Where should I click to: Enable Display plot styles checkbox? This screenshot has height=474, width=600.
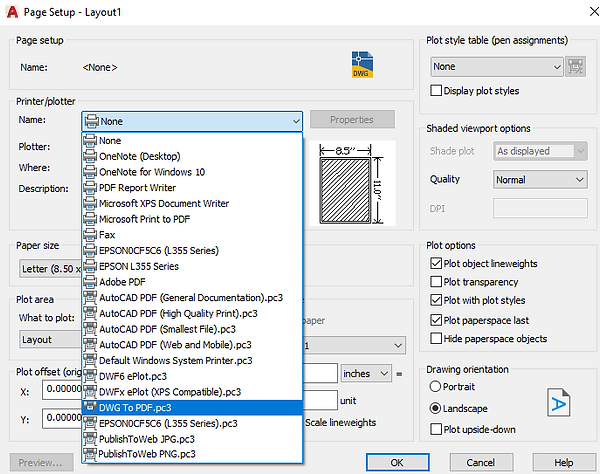click(436, 90)
